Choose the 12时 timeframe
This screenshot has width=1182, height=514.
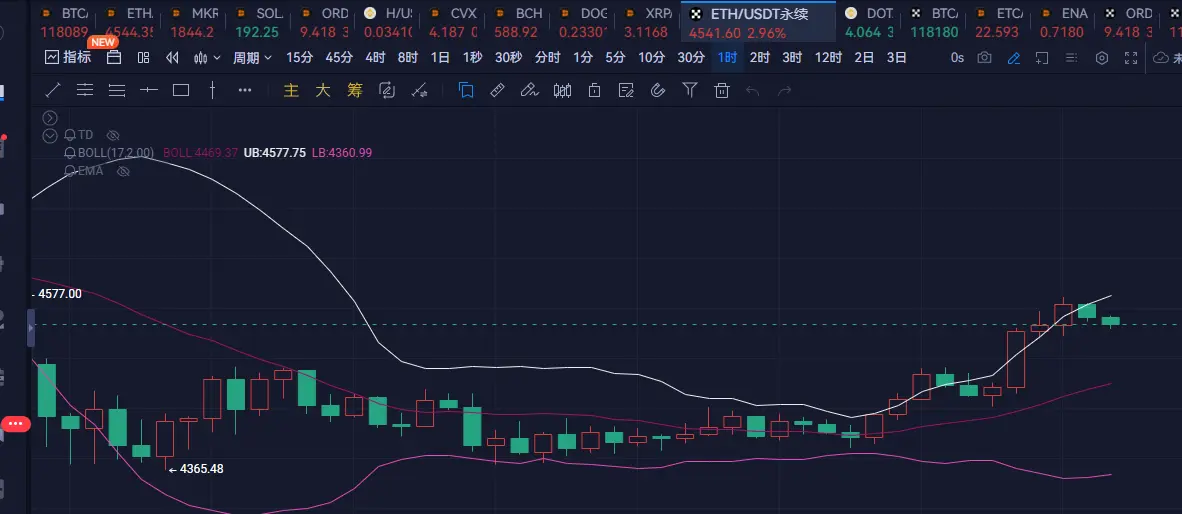(828, 57)
